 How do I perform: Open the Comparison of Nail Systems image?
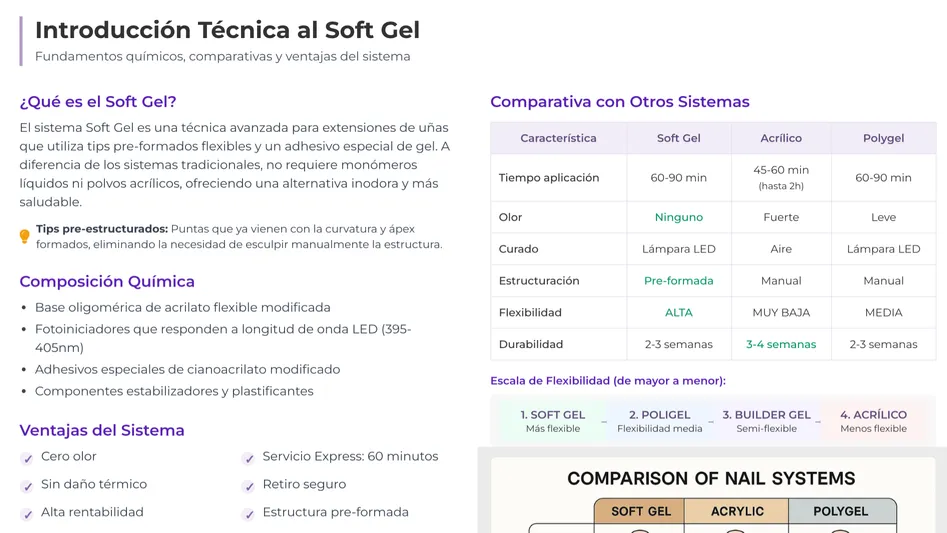point(711,495)
